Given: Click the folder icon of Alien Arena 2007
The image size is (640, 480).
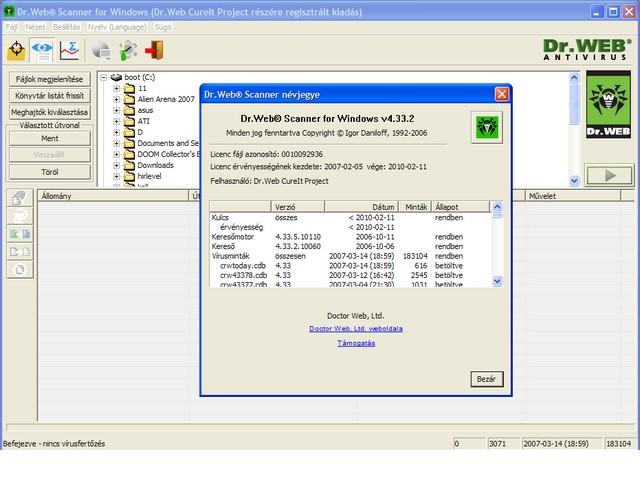Looking at the screenshot, I should pyautogui.click(x=129, y=99).
